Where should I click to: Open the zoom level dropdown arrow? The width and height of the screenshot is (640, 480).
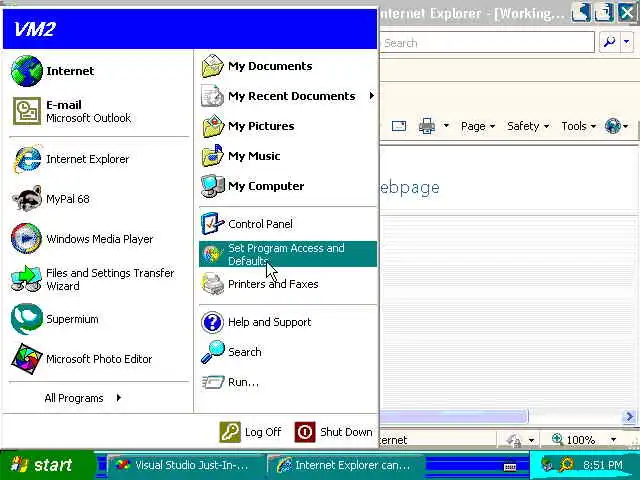(x=613, y=440)
